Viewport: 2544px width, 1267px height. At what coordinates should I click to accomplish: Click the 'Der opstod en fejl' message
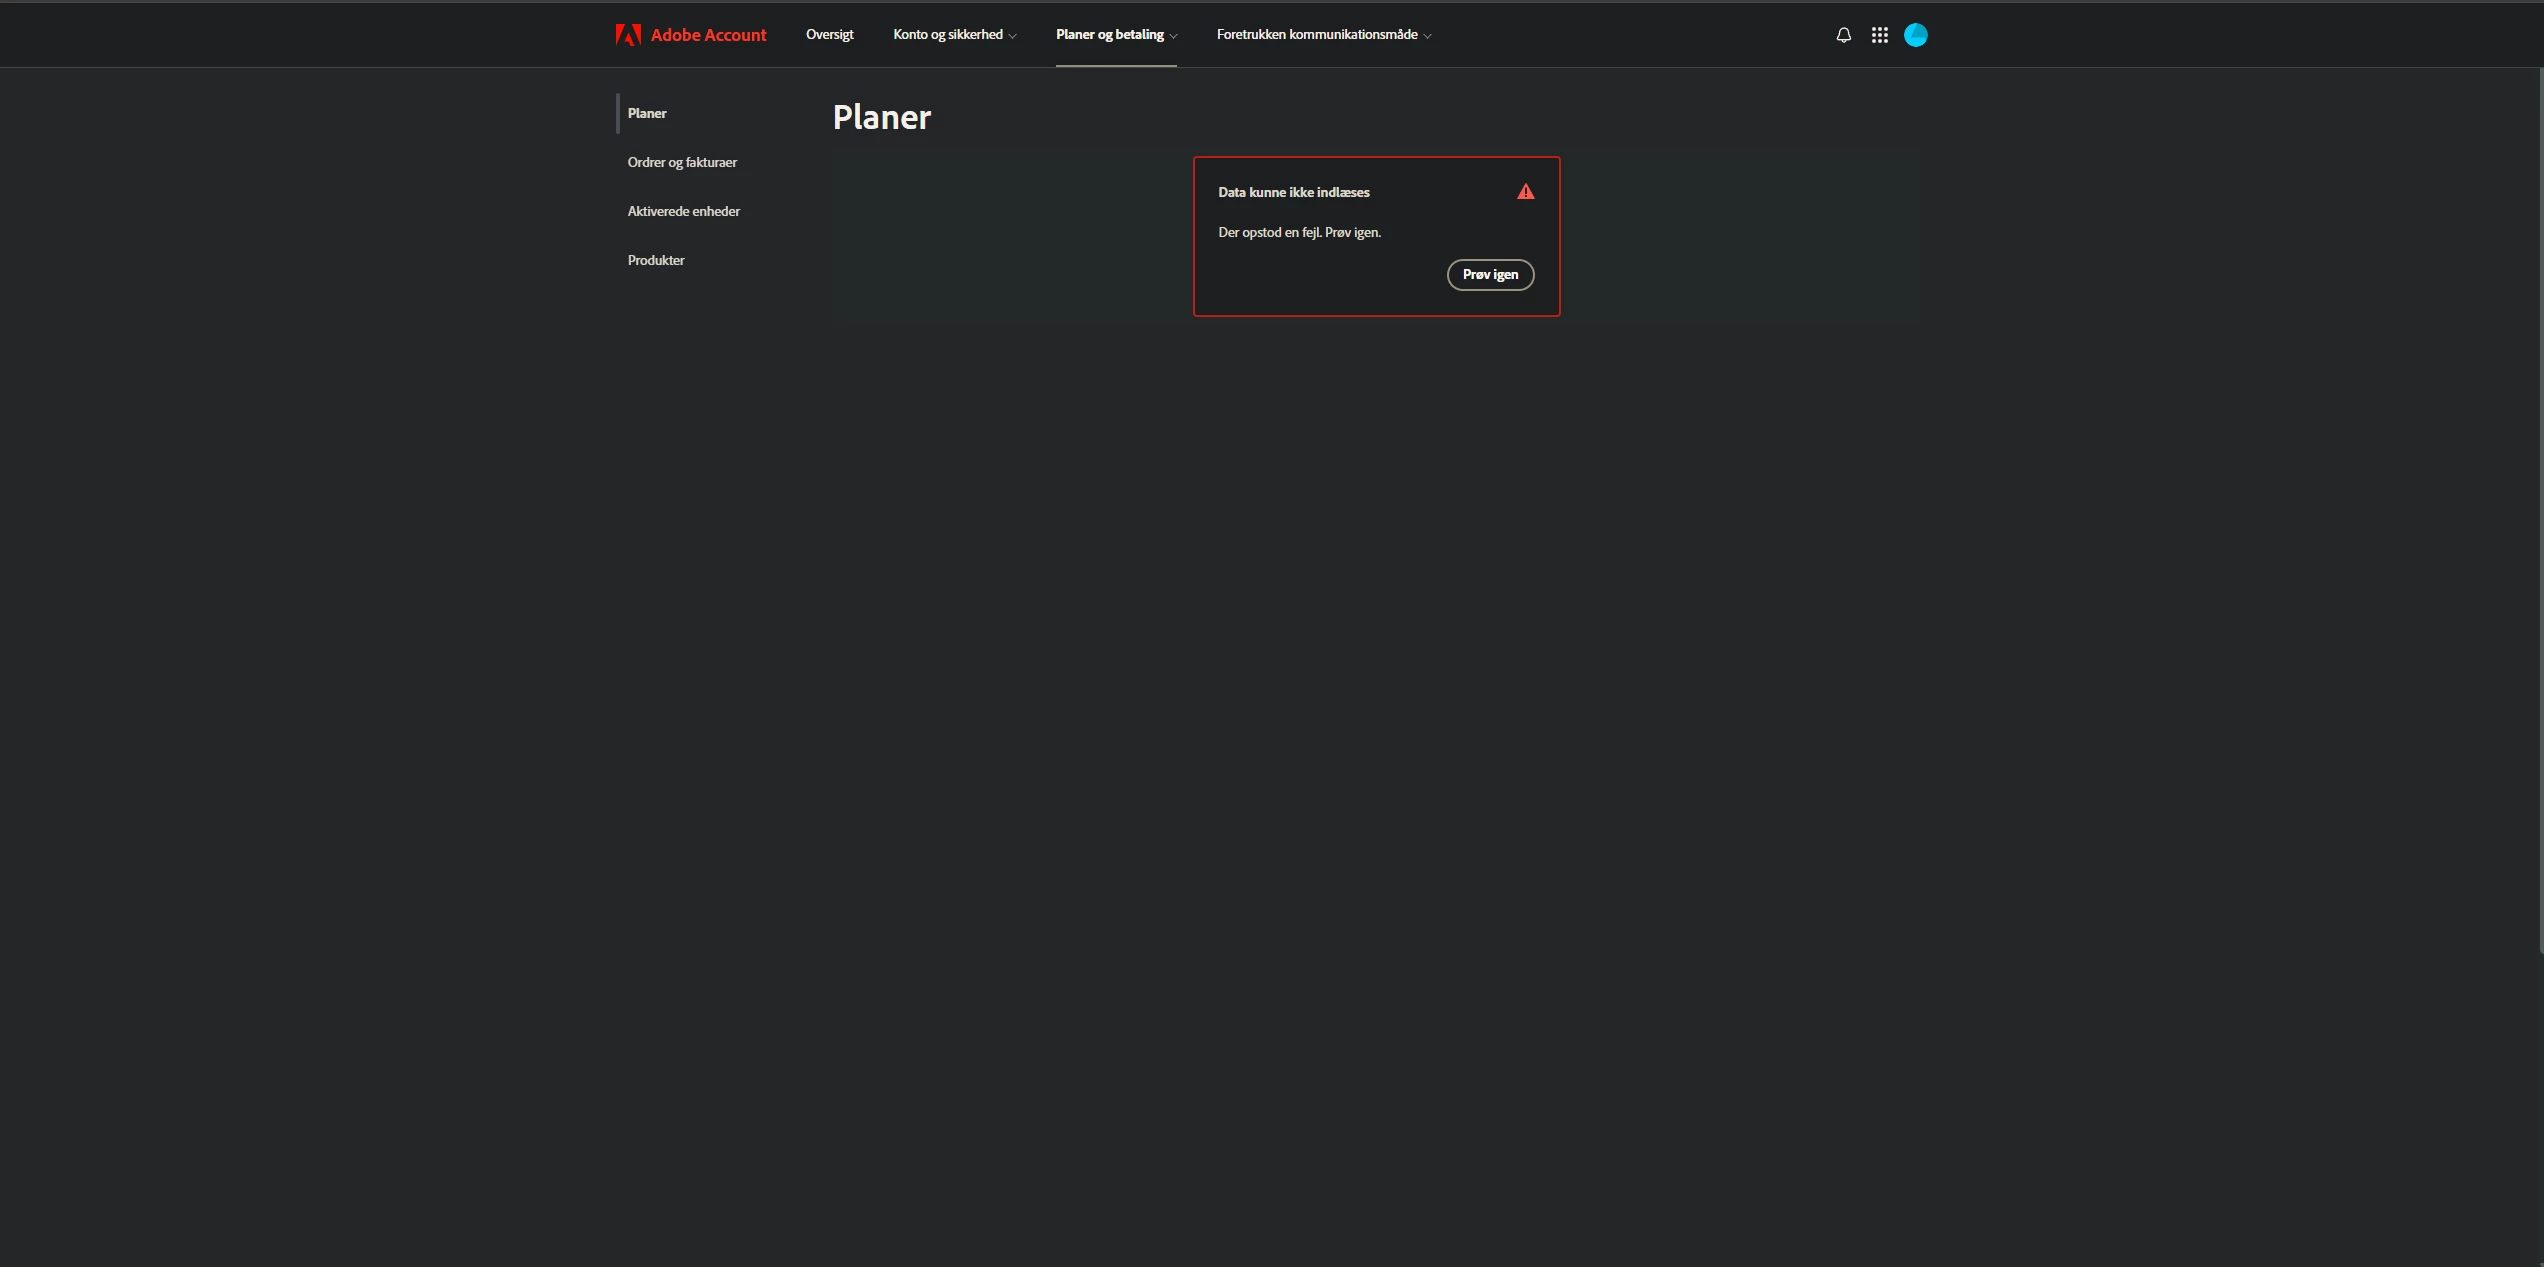click(1299, 232)
